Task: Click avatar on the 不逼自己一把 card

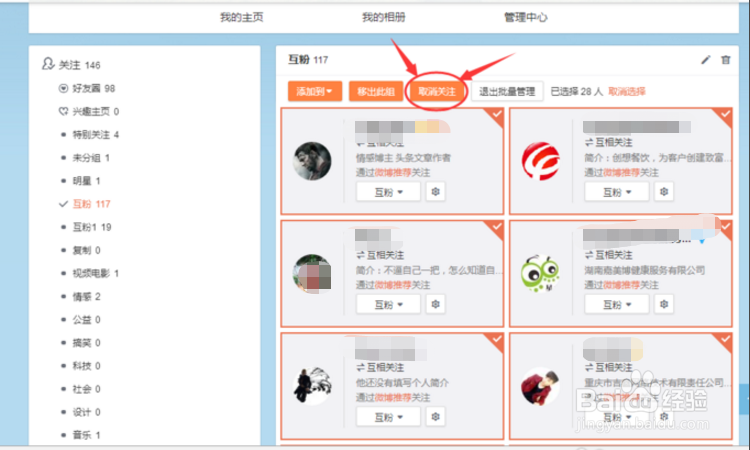Action: pos(312,273)
